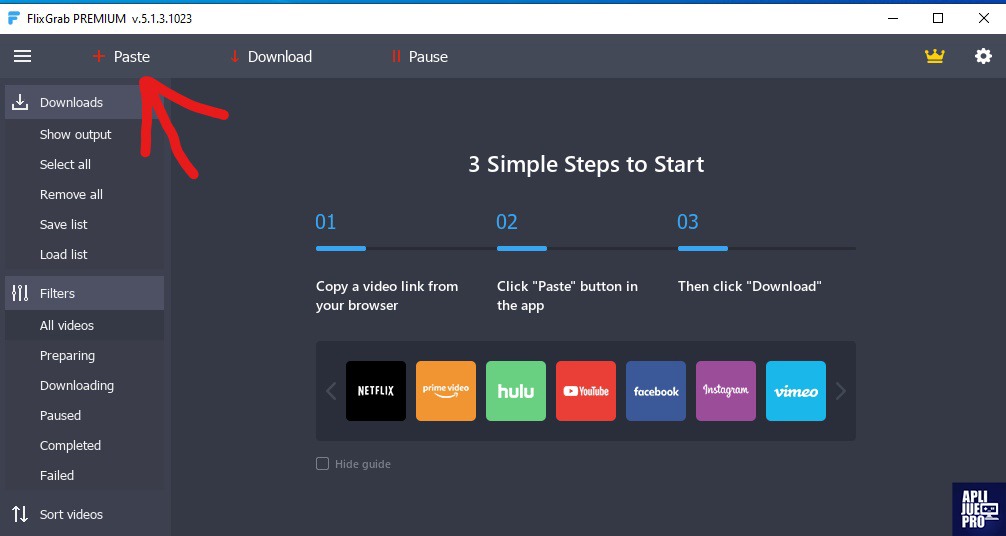Check the Hide guide checkbox
1006x536 pixels.
point(323,463)
